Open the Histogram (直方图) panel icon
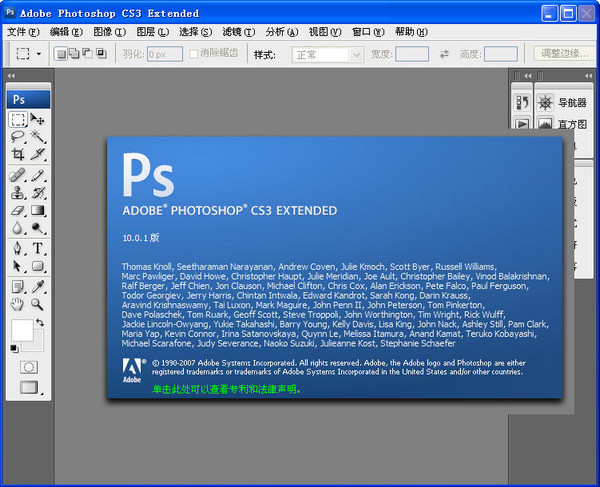This screenshot has height=487, width=600. click(546, 124)
